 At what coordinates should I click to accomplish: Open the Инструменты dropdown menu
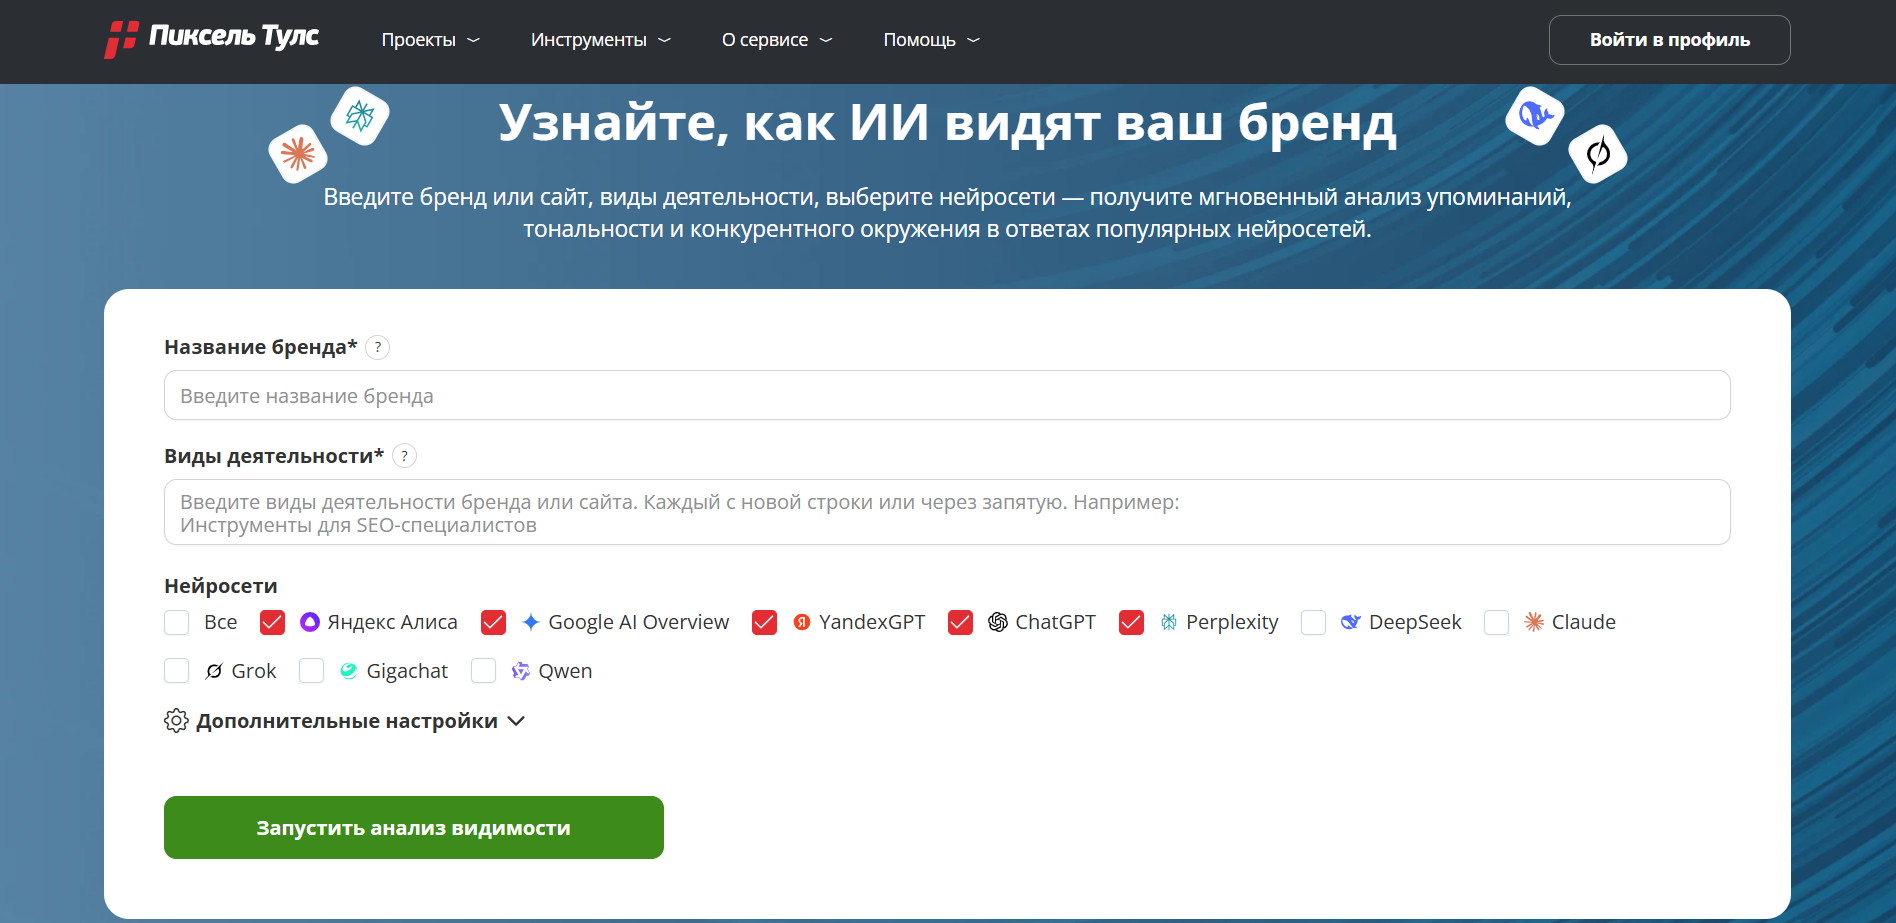(600, 40)
